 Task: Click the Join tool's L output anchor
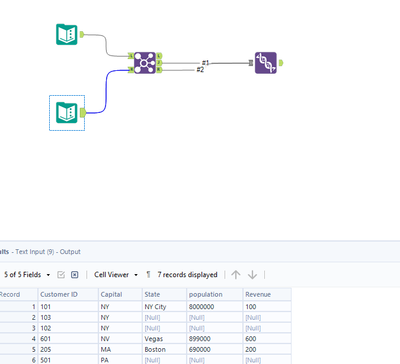point(159,55)
